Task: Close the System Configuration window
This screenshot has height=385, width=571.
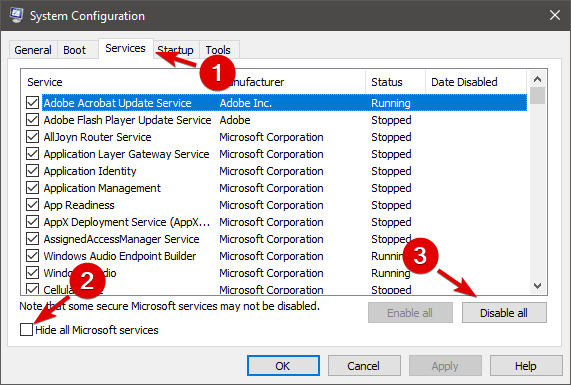Action: [x=555, y=15]
